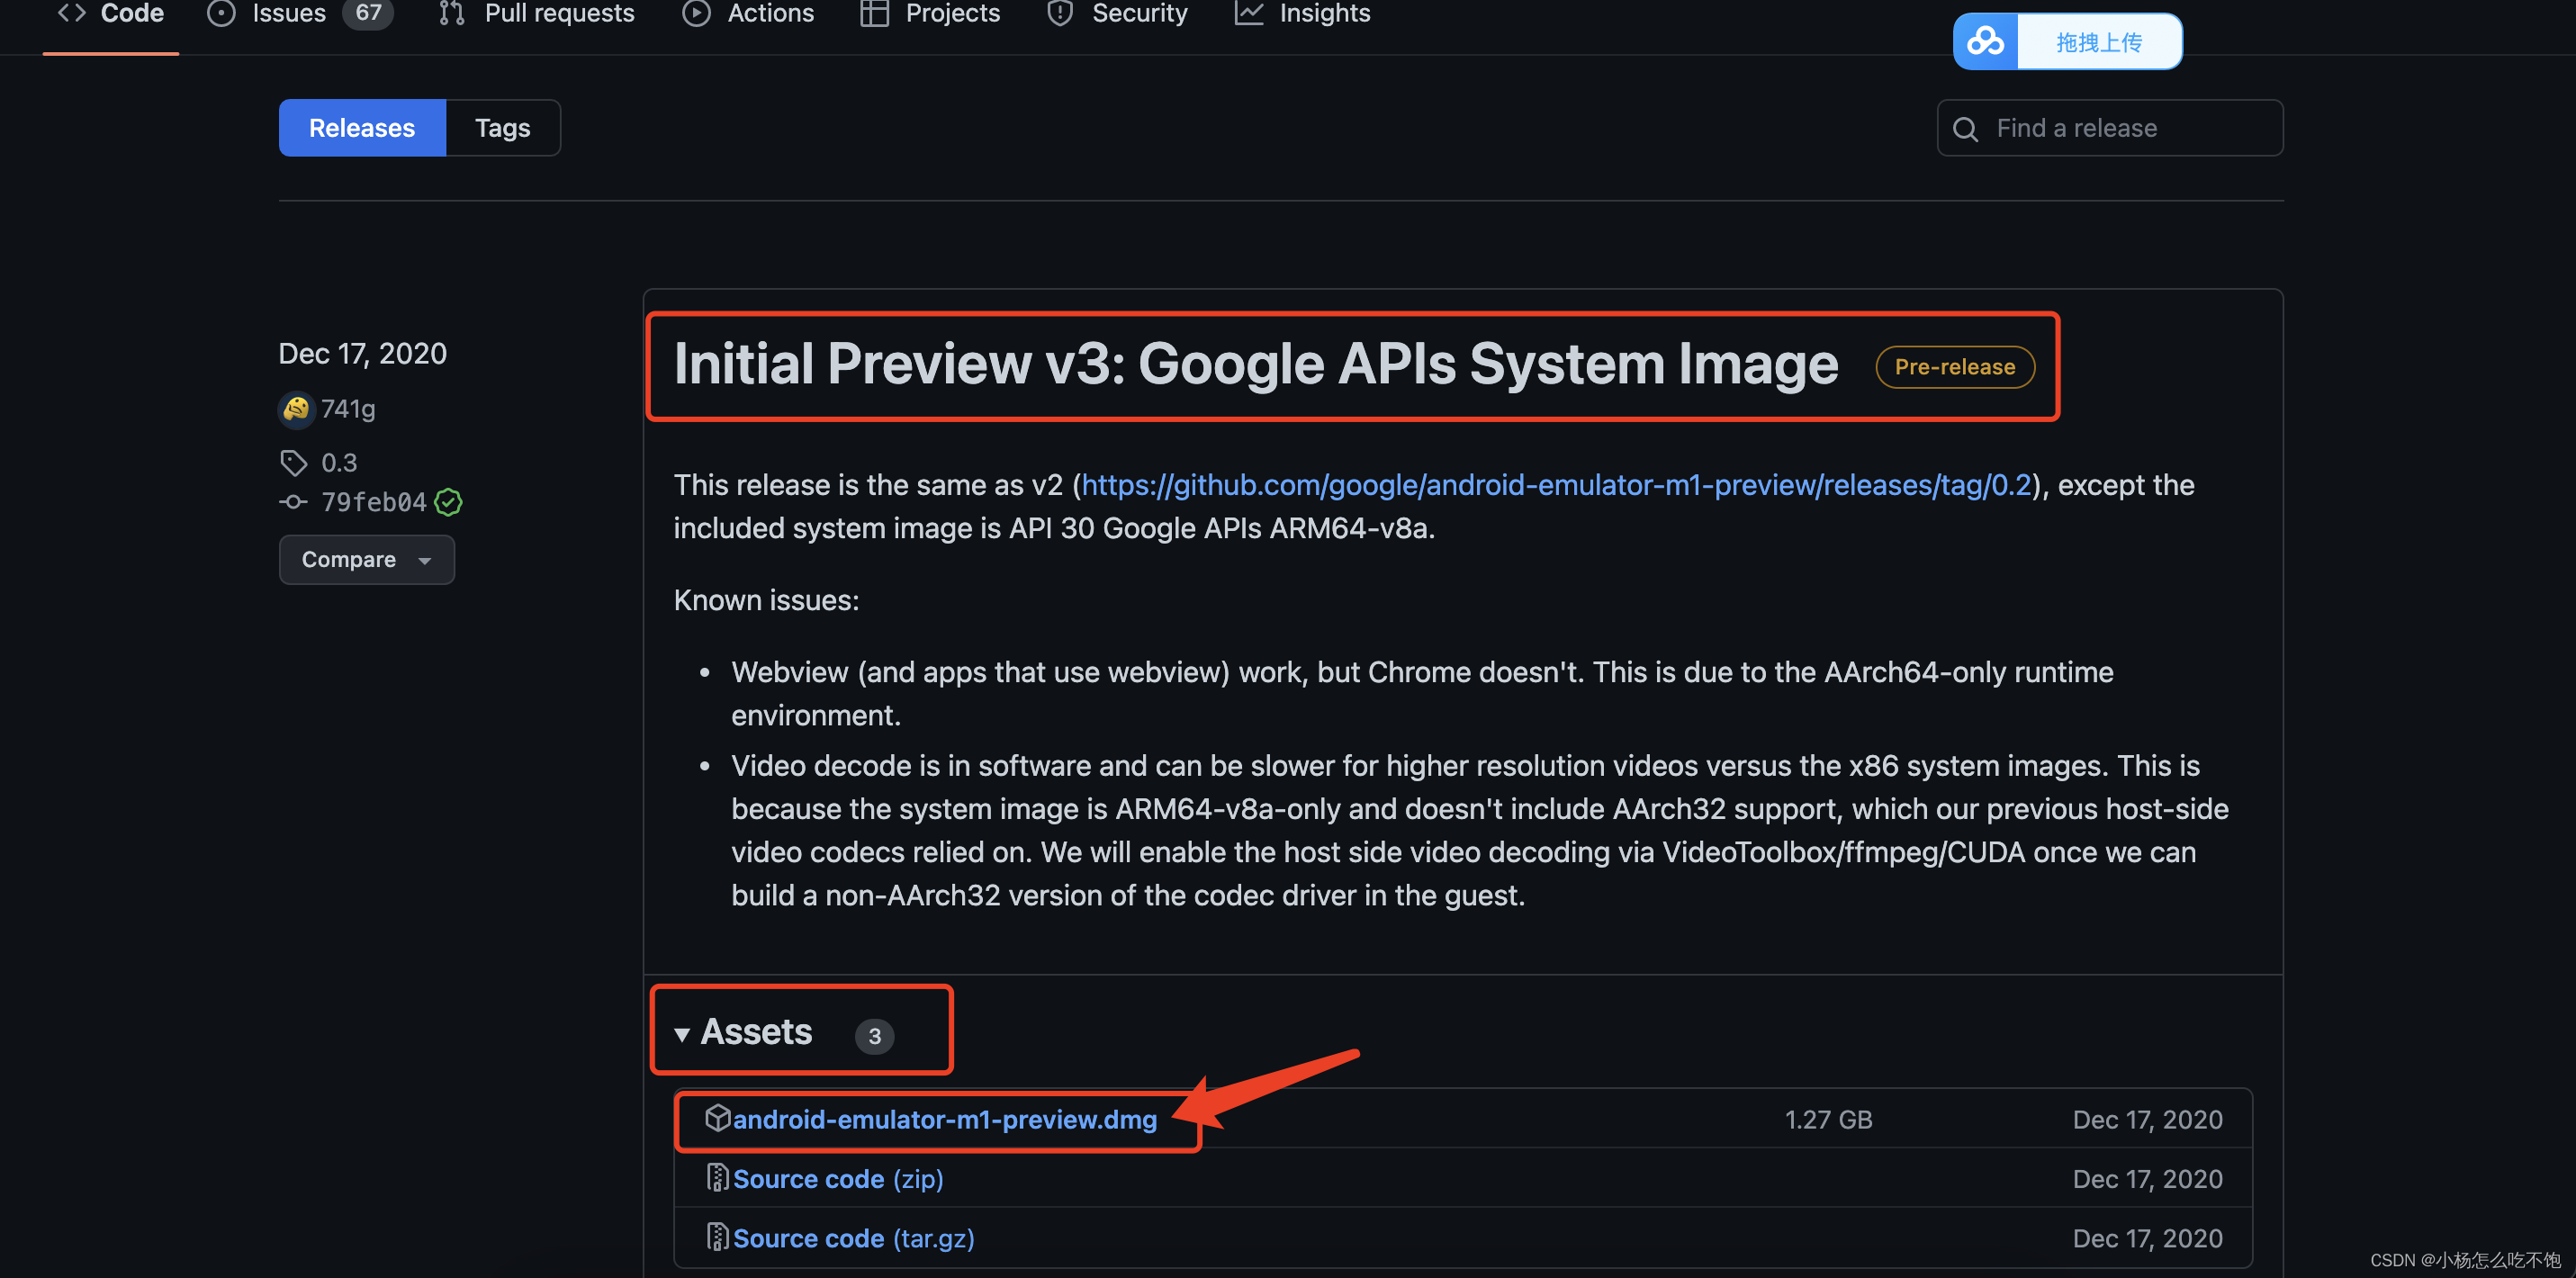Click the verified commit checkmark badge
2576x1278 pixels.
point(448,502)
